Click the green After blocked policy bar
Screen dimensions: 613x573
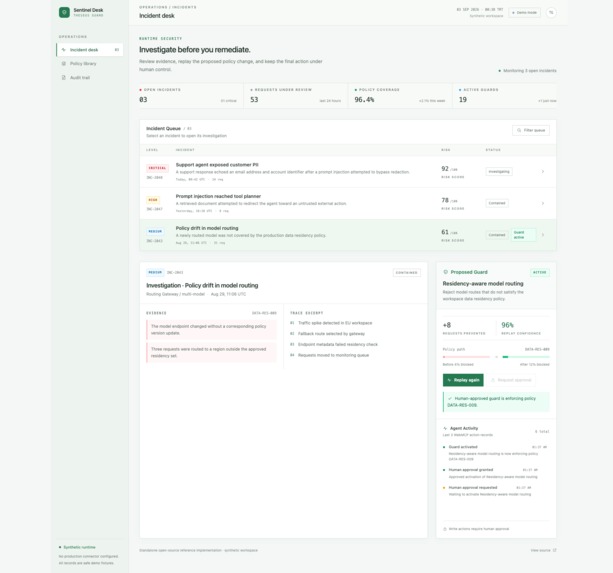click(x=526, y=357)
